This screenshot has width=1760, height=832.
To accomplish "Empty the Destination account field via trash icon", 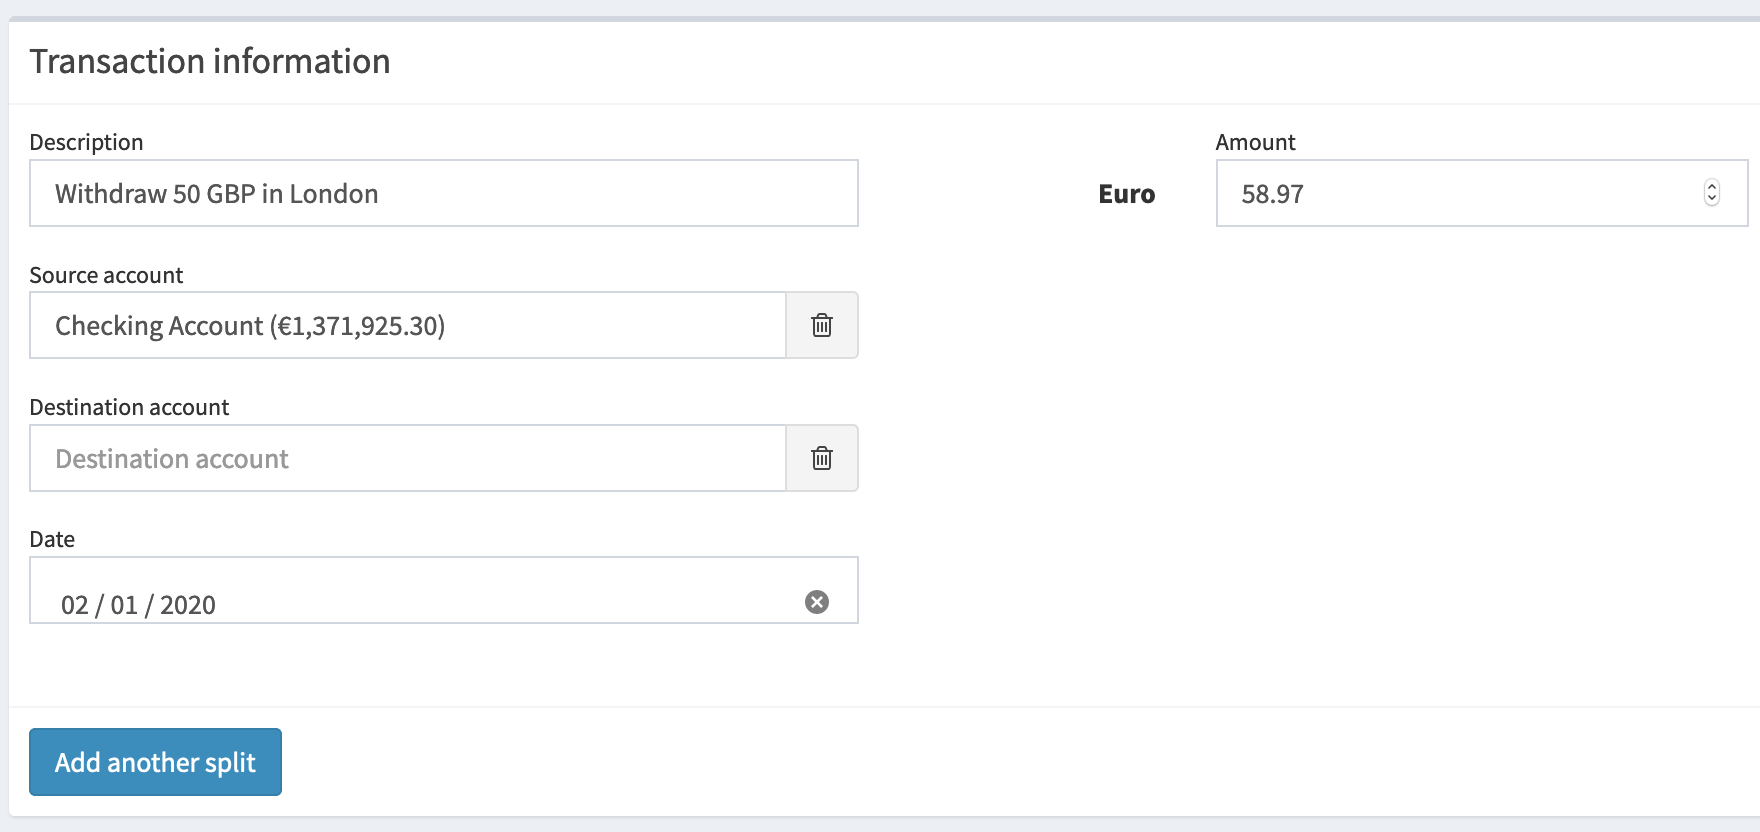I will click(x=822, y=458).
